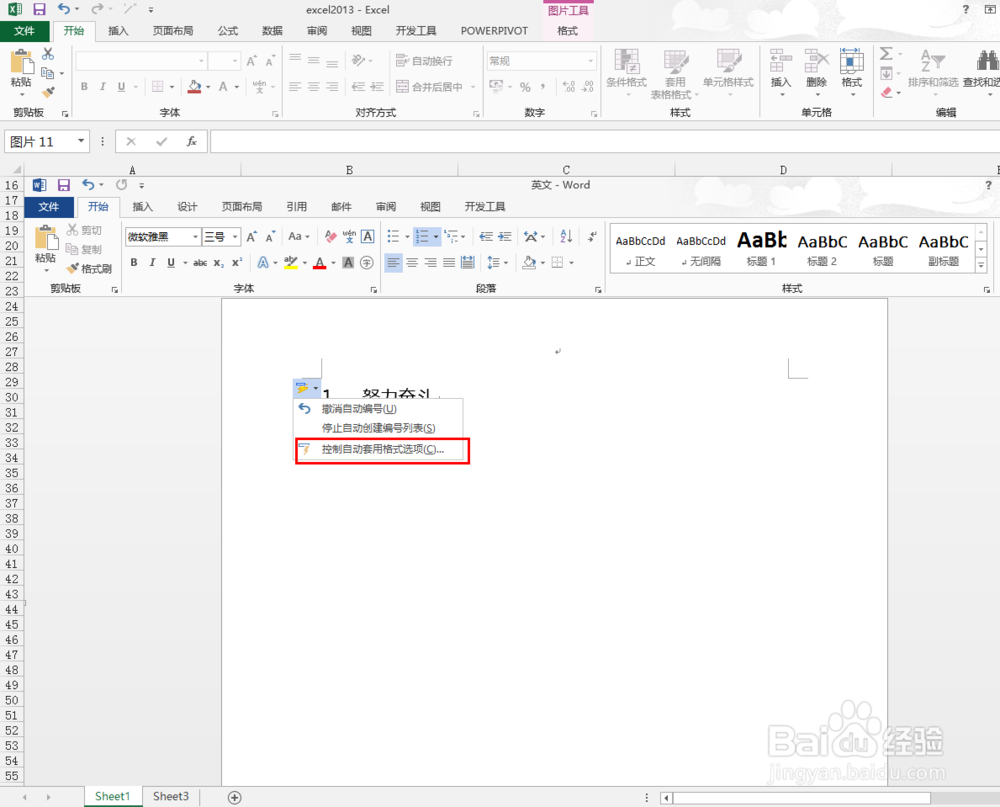Viewport: 1000px width, 807px height.
Task: Open the Name Box dropdown showing 图片 11
Action: [x=81, y=141]
